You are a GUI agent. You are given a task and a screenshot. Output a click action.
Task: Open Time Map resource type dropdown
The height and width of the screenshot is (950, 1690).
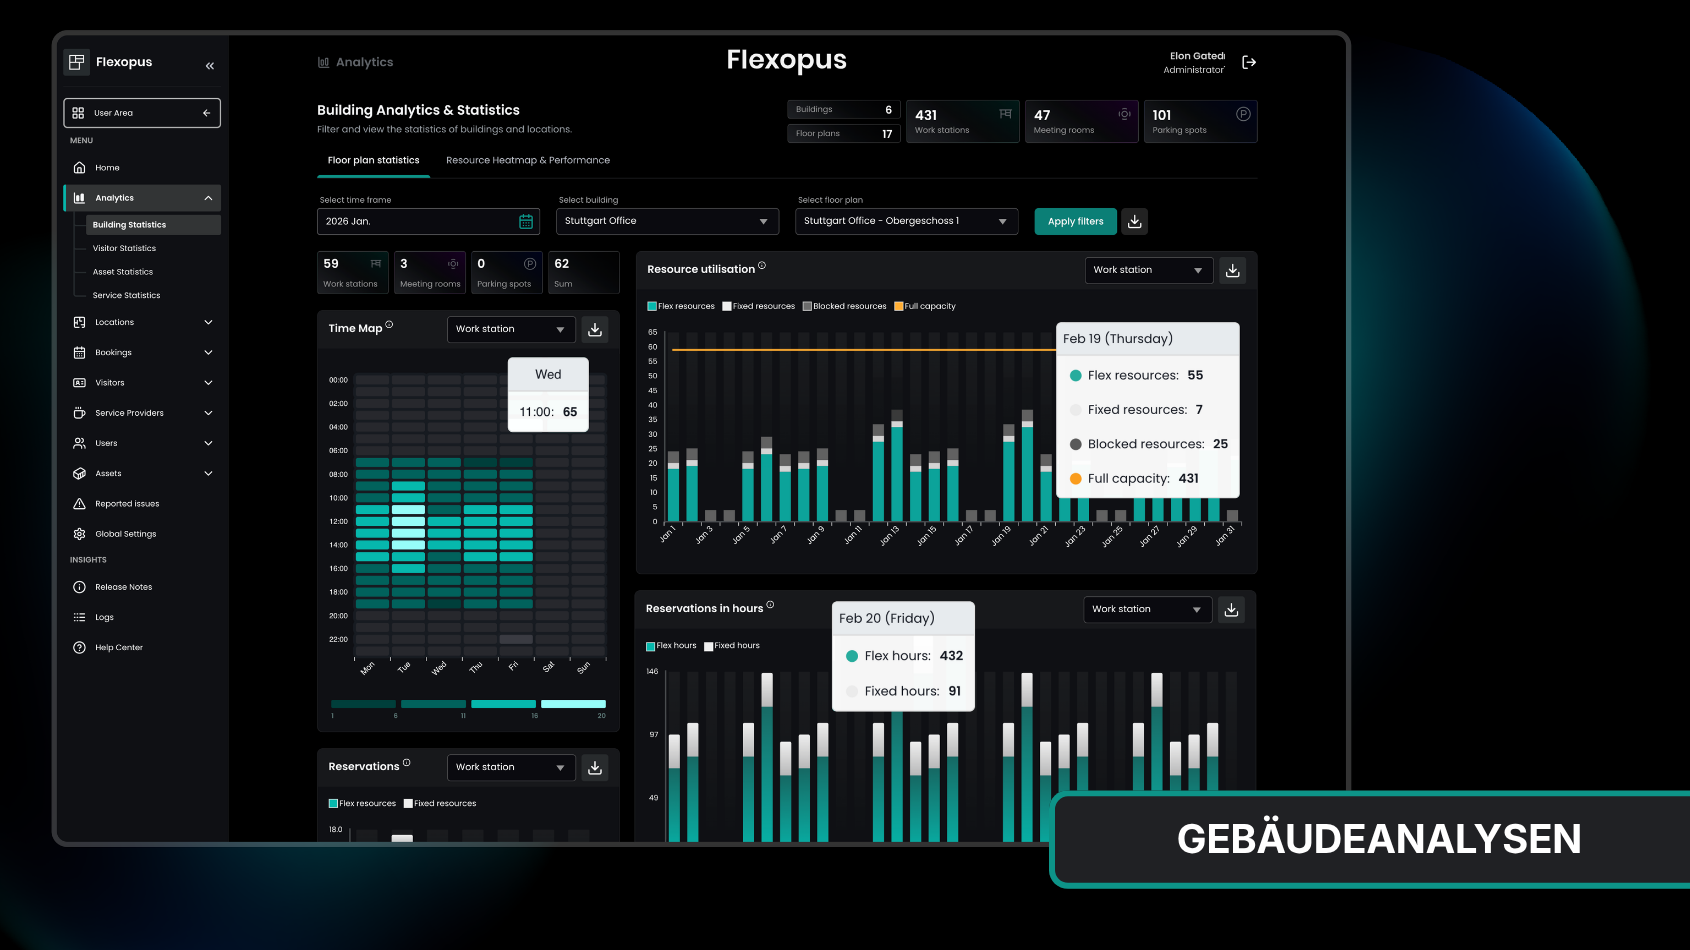point(511,329)
